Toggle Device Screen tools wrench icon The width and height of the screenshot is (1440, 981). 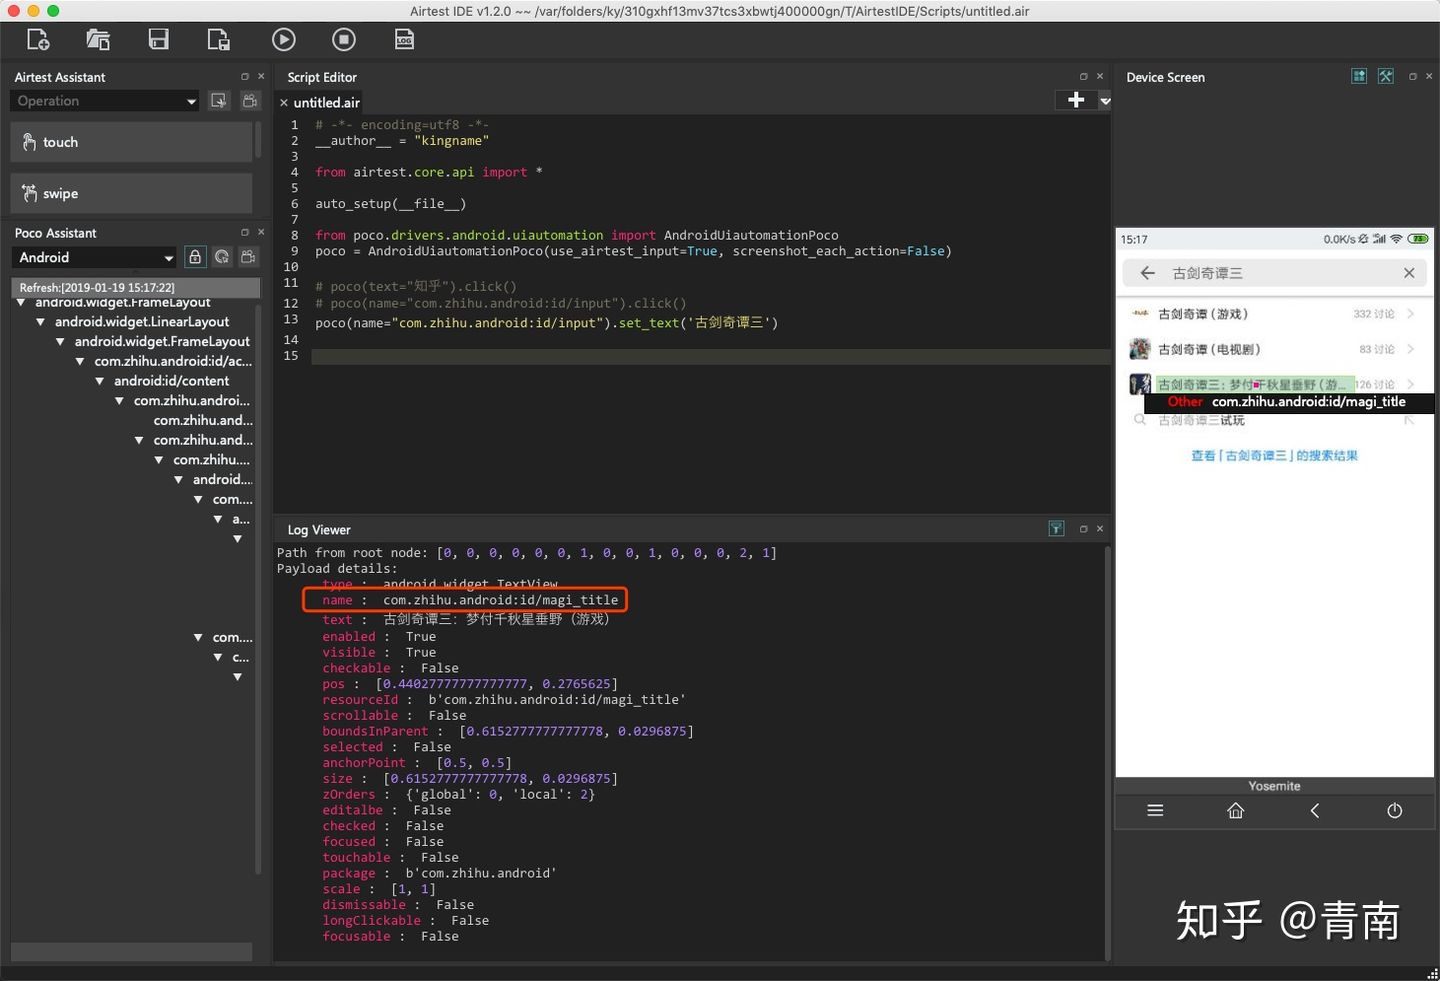pos(1386,76)
